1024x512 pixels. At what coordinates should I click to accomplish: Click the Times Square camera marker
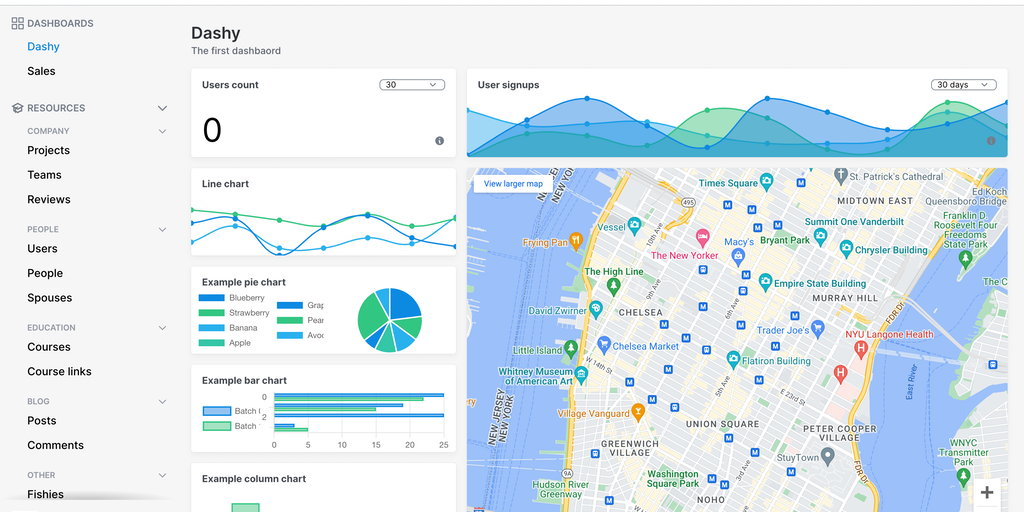pyautogui.click(x=767, y=180)
